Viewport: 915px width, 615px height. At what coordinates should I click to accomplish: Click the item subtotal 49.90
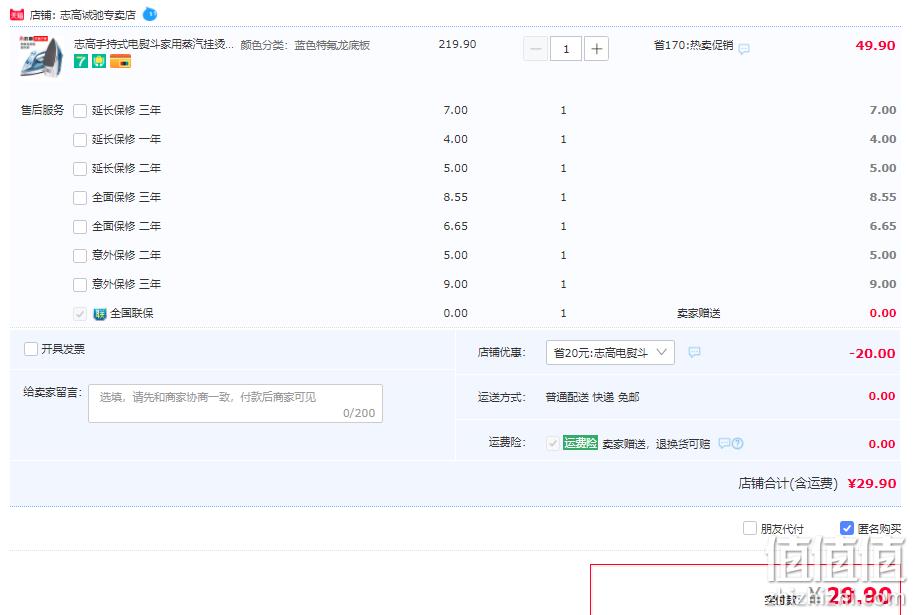coord(875,46)
